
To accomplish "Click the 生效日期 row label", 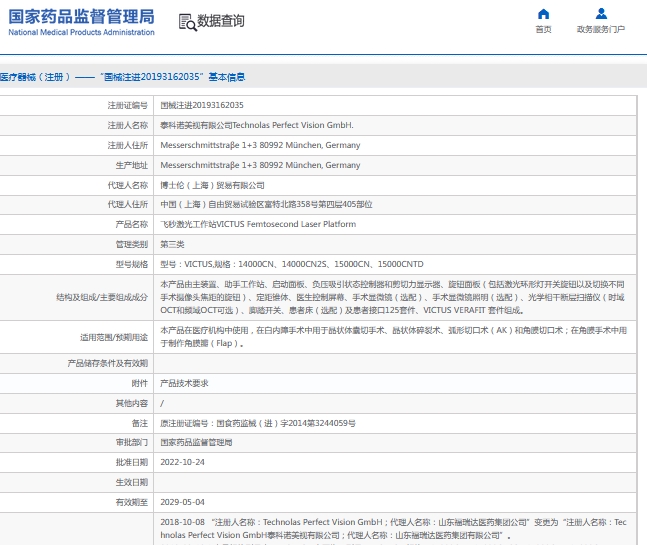I will pyautogui.click(x=132, y=482).
